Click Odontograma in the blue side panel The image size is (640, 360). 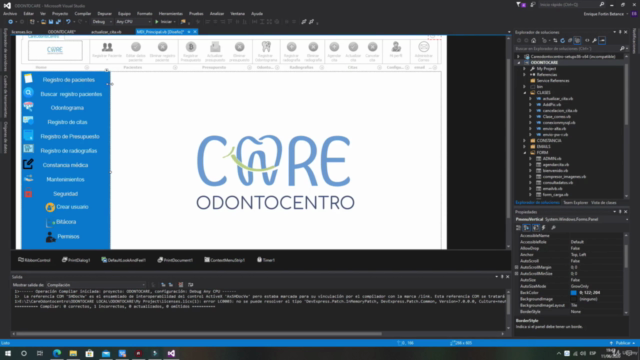tap(67, 108)
